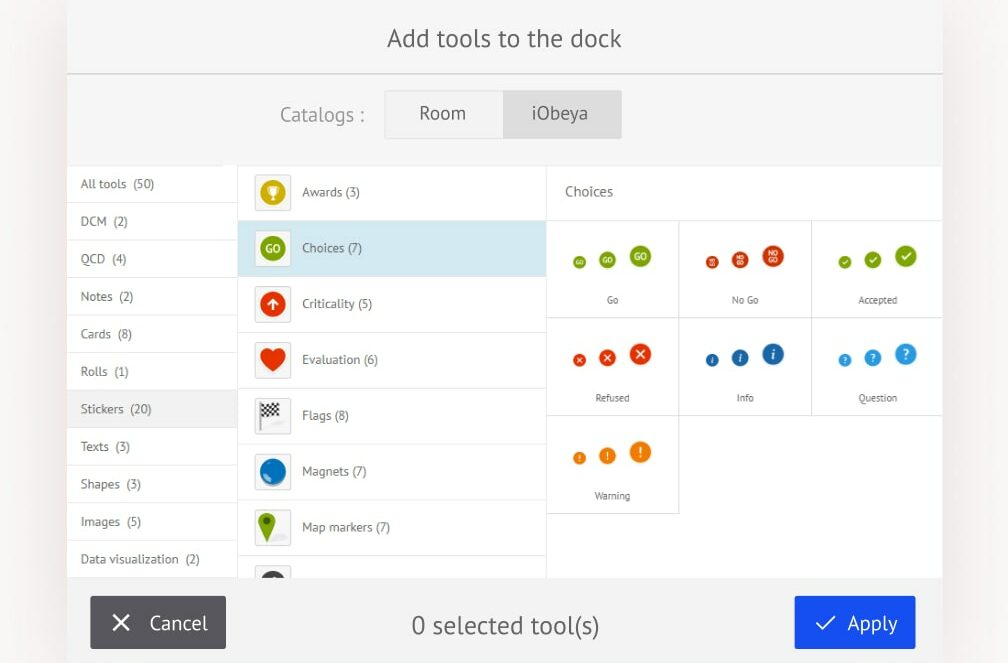Switch to the Room catalog
The width and height of the screenshot is (1008, 663).
click(x=443, y=114)
